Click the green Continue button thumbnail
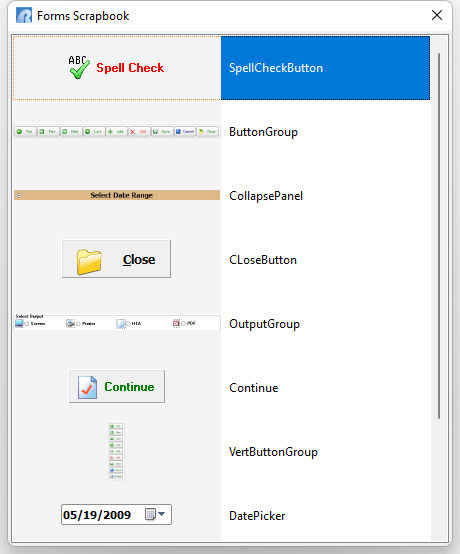Viewport: 460px width, 554px height. click(117, 387)
